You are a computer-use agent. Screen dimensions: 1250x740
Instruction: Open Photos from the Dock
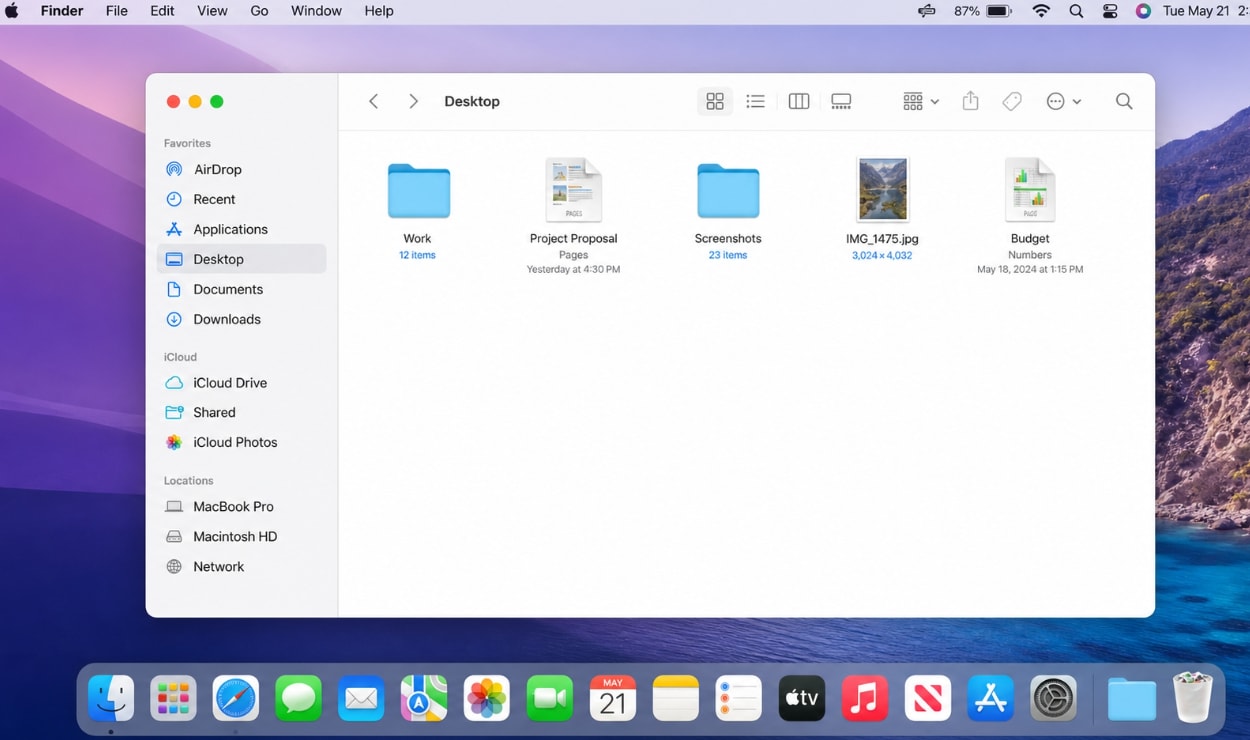pos(487,698)
